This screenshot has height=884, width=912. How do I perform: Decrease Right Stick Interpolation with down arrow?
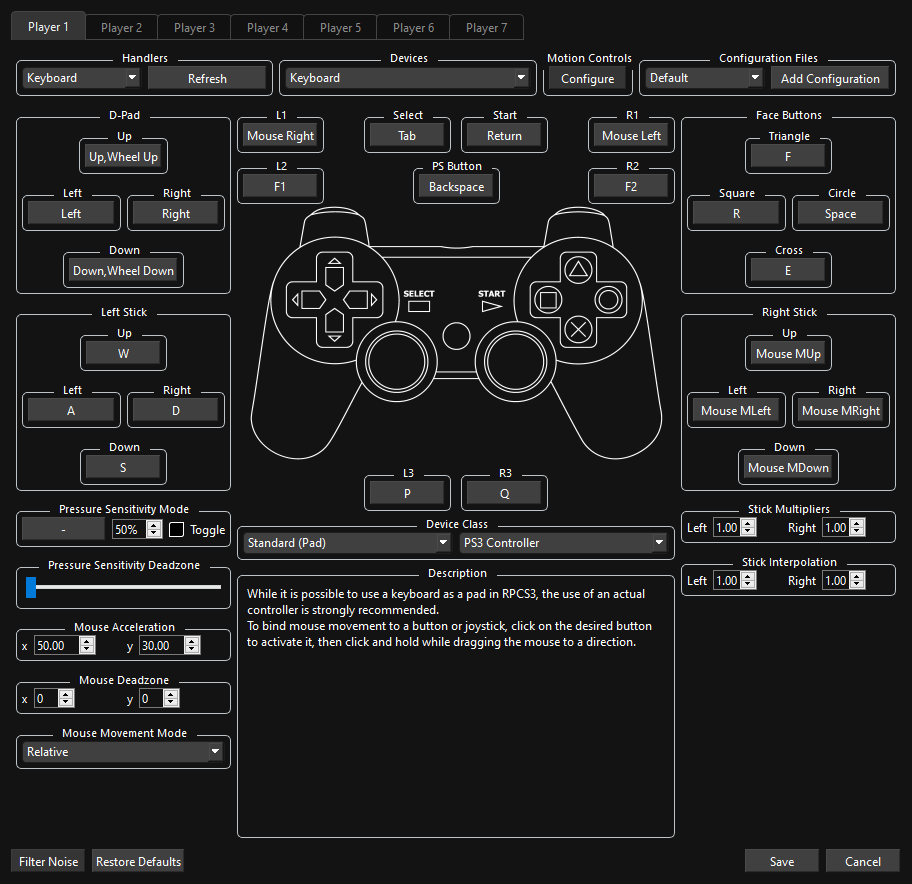coord(857,584)
